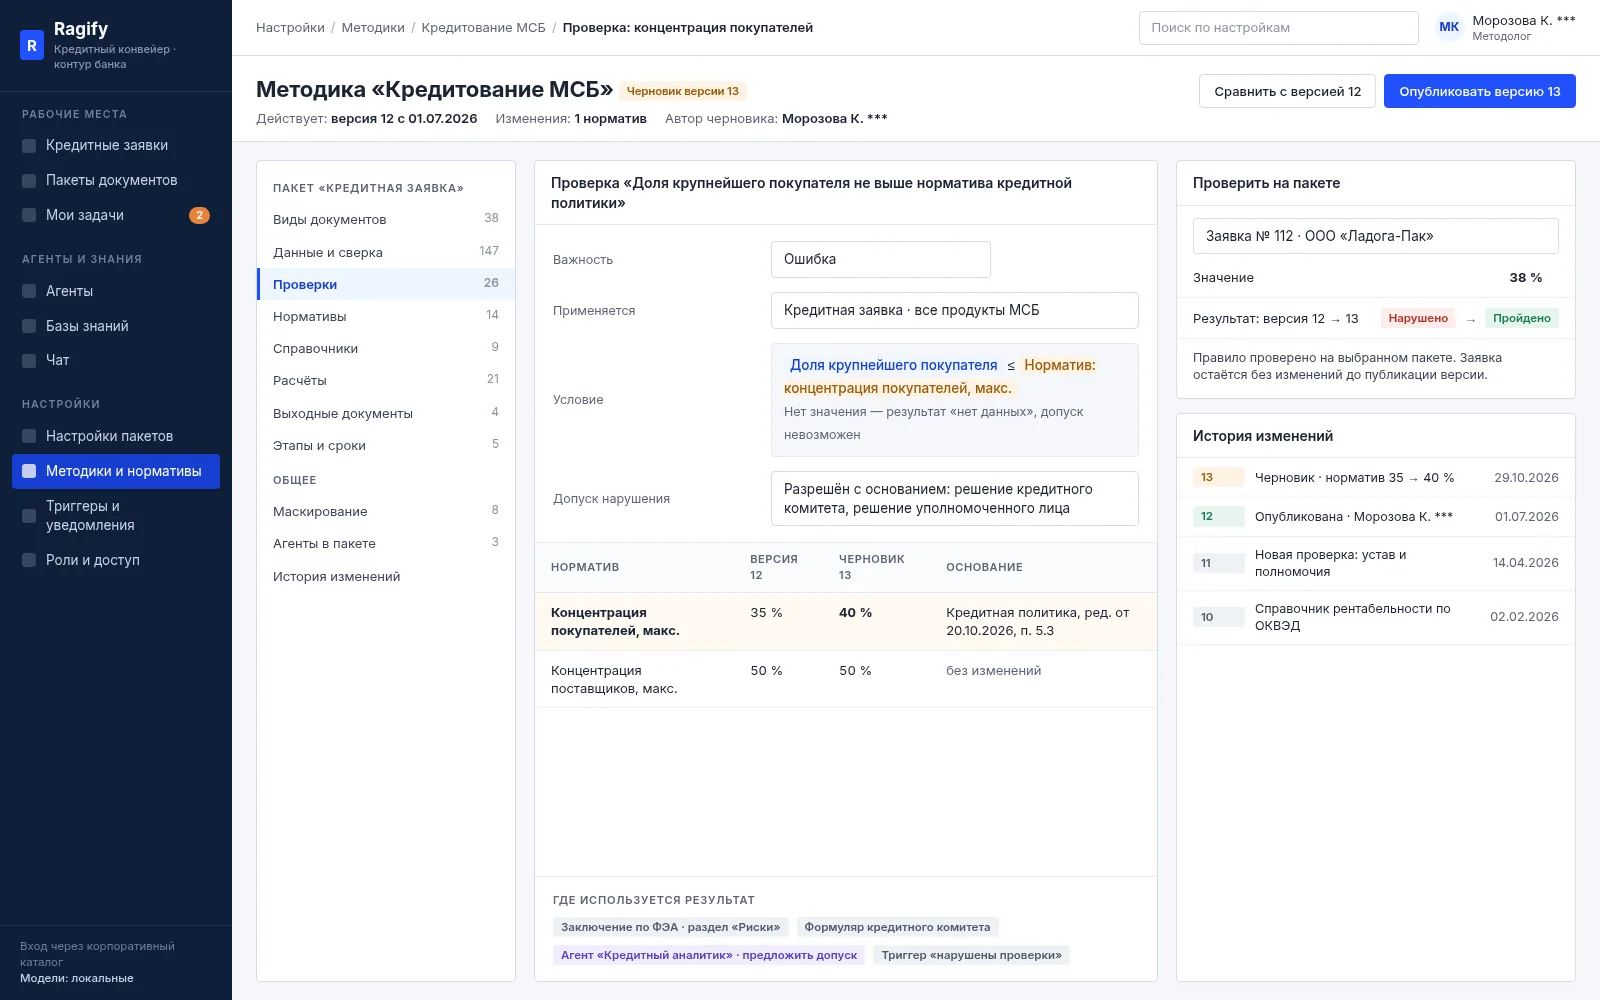Image resolution: width=1600 pixels, height=1000 pixels.
Task: Click the Формуляр кредитного комитета tag
Action: [x=897, y=927]
